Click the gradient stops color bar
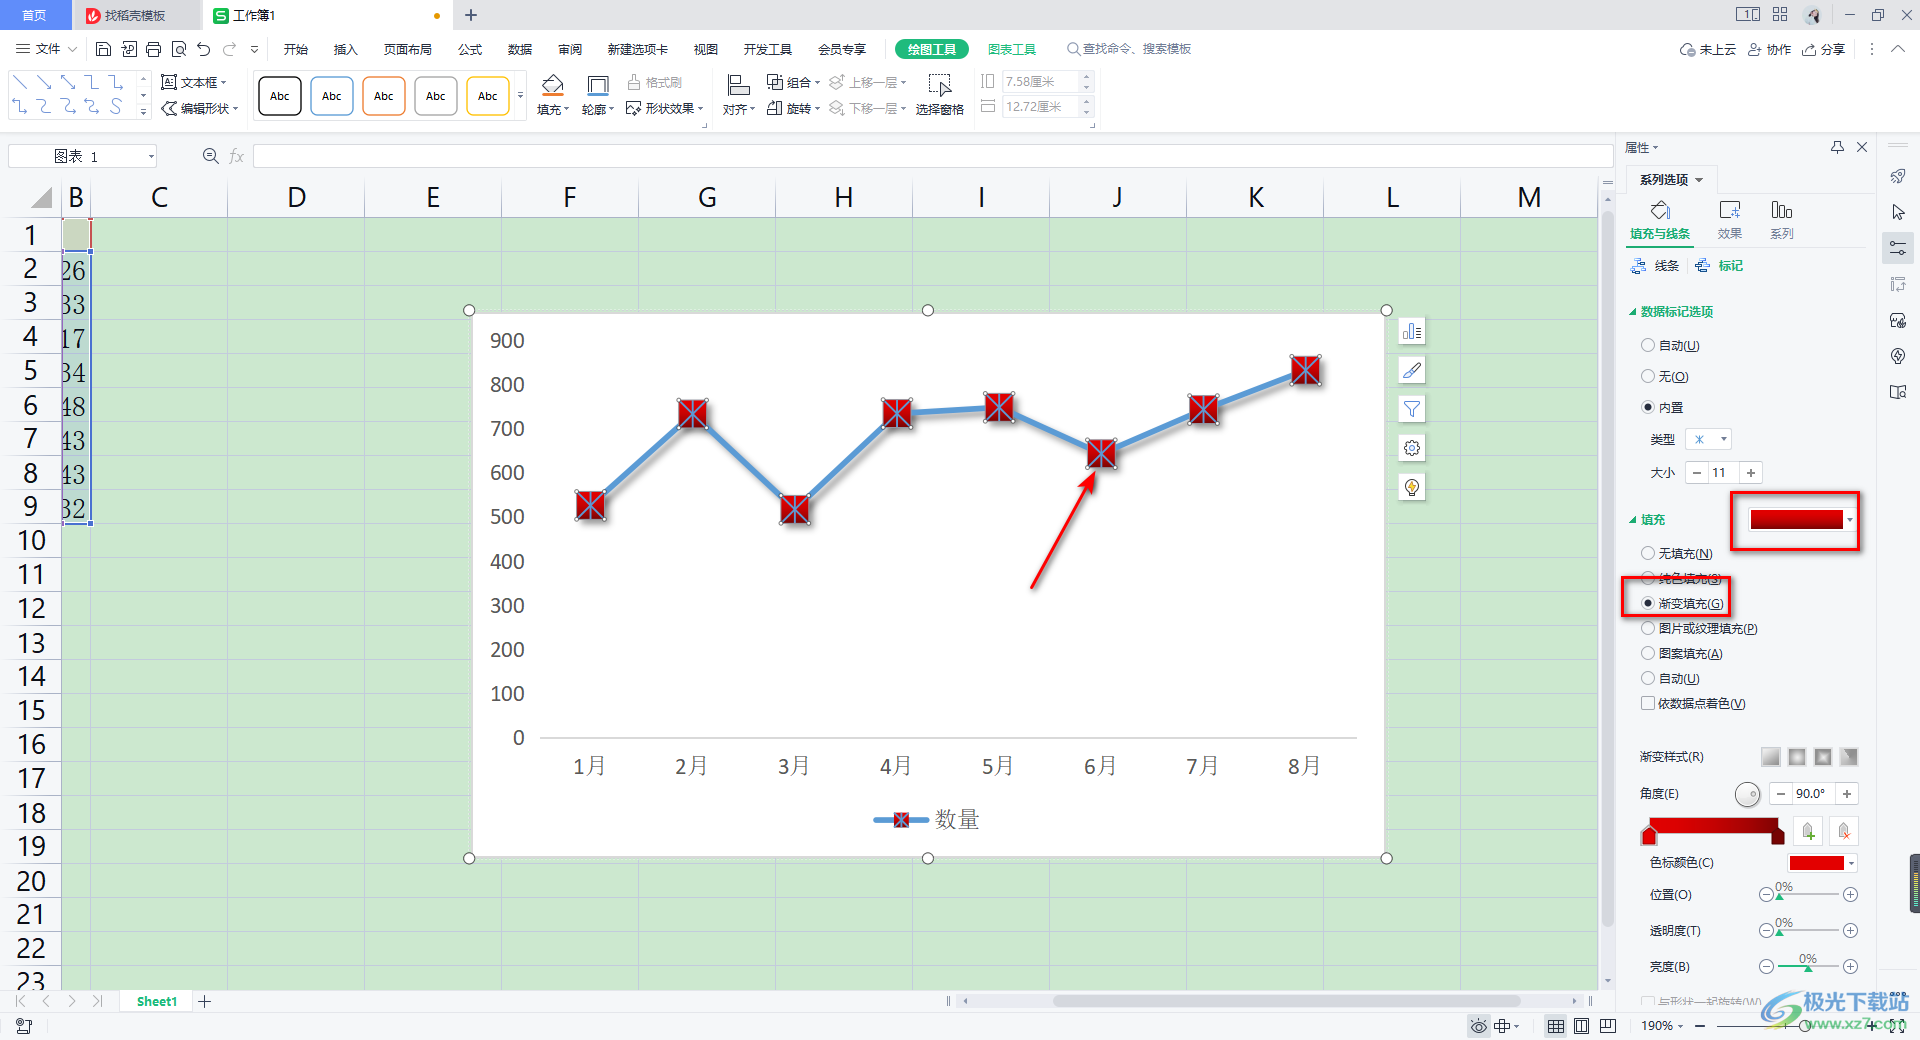This screenshot has width=1920, height=1040. click(1711, 826)
